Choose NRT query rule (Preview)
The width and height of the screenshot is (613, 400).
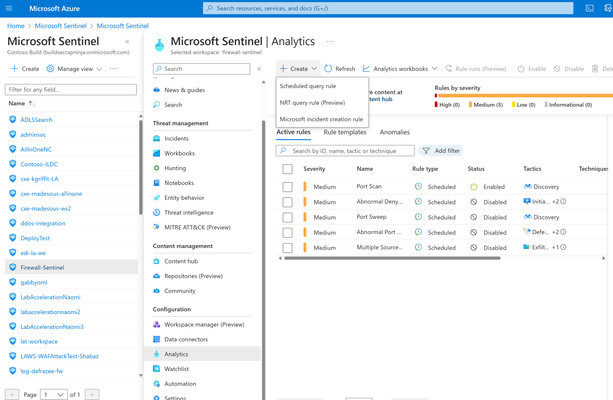(312, 103)
